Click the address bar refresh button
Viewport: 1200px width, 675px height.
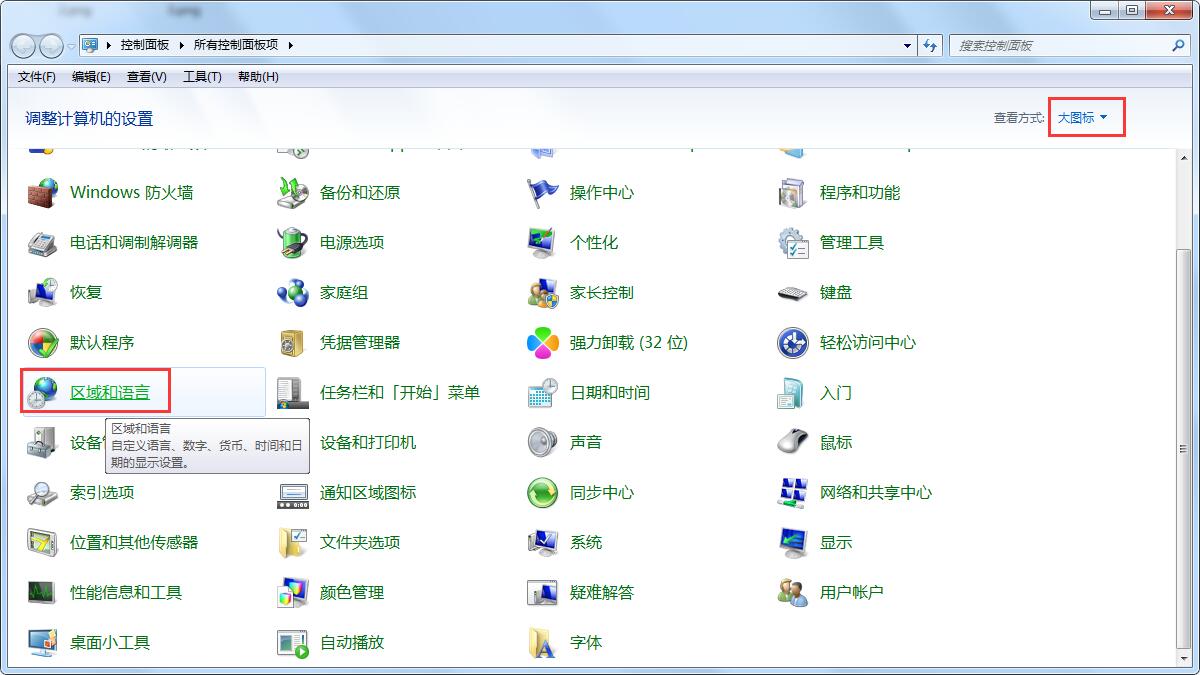click(931, 46)
